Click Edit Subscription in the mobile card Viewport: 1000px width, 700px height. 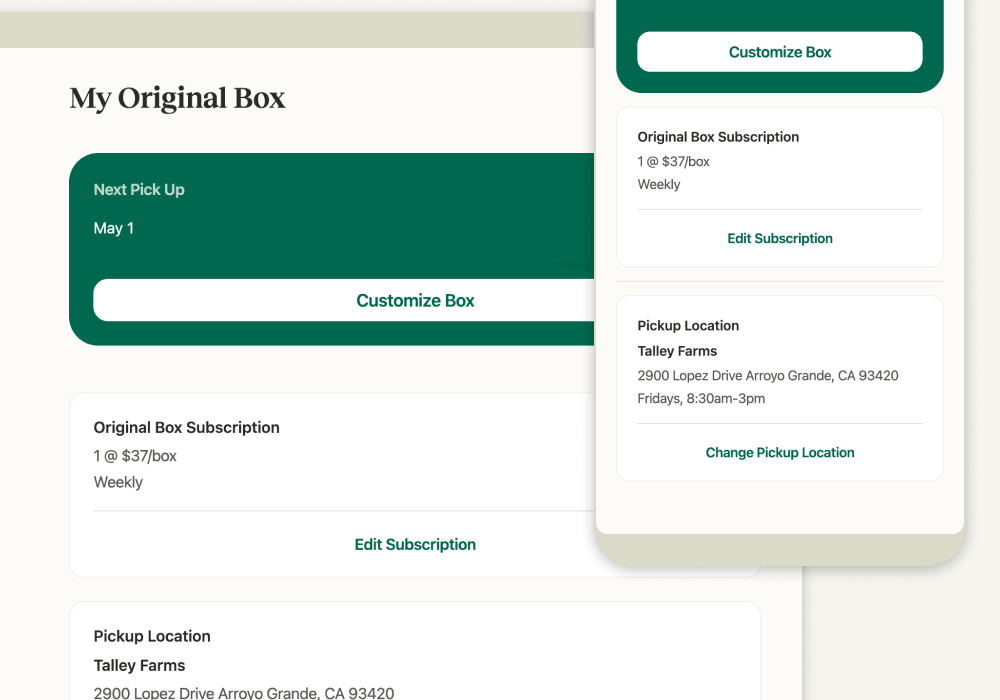pos(779,238)
